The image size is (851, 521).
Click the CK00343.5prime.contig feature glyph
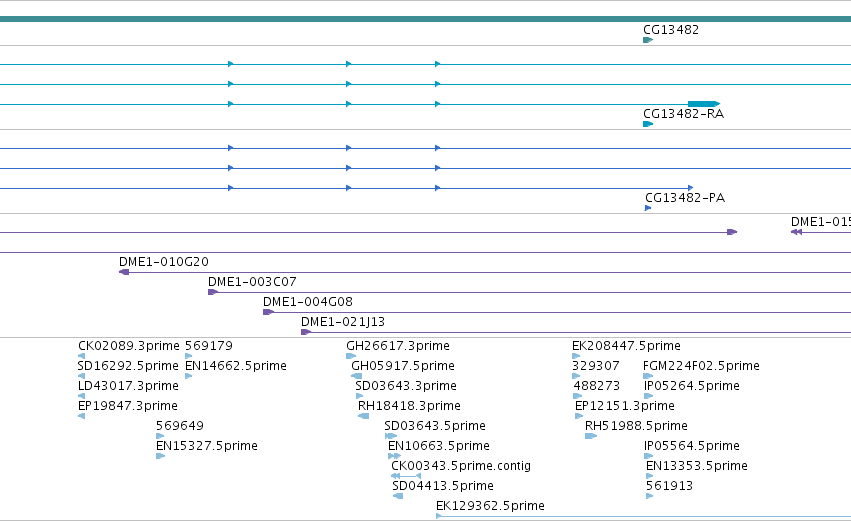click(x=406, y=476)
